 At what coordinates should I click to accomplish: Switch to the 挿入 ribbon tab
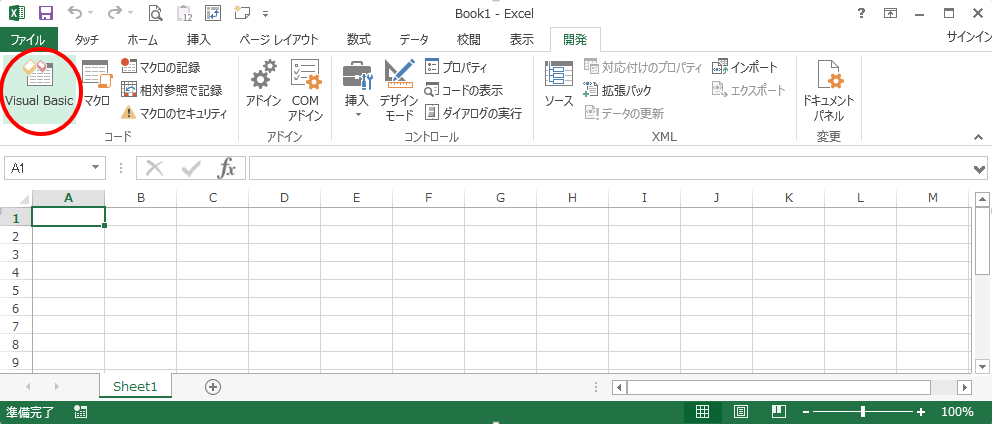coord(199,39)
